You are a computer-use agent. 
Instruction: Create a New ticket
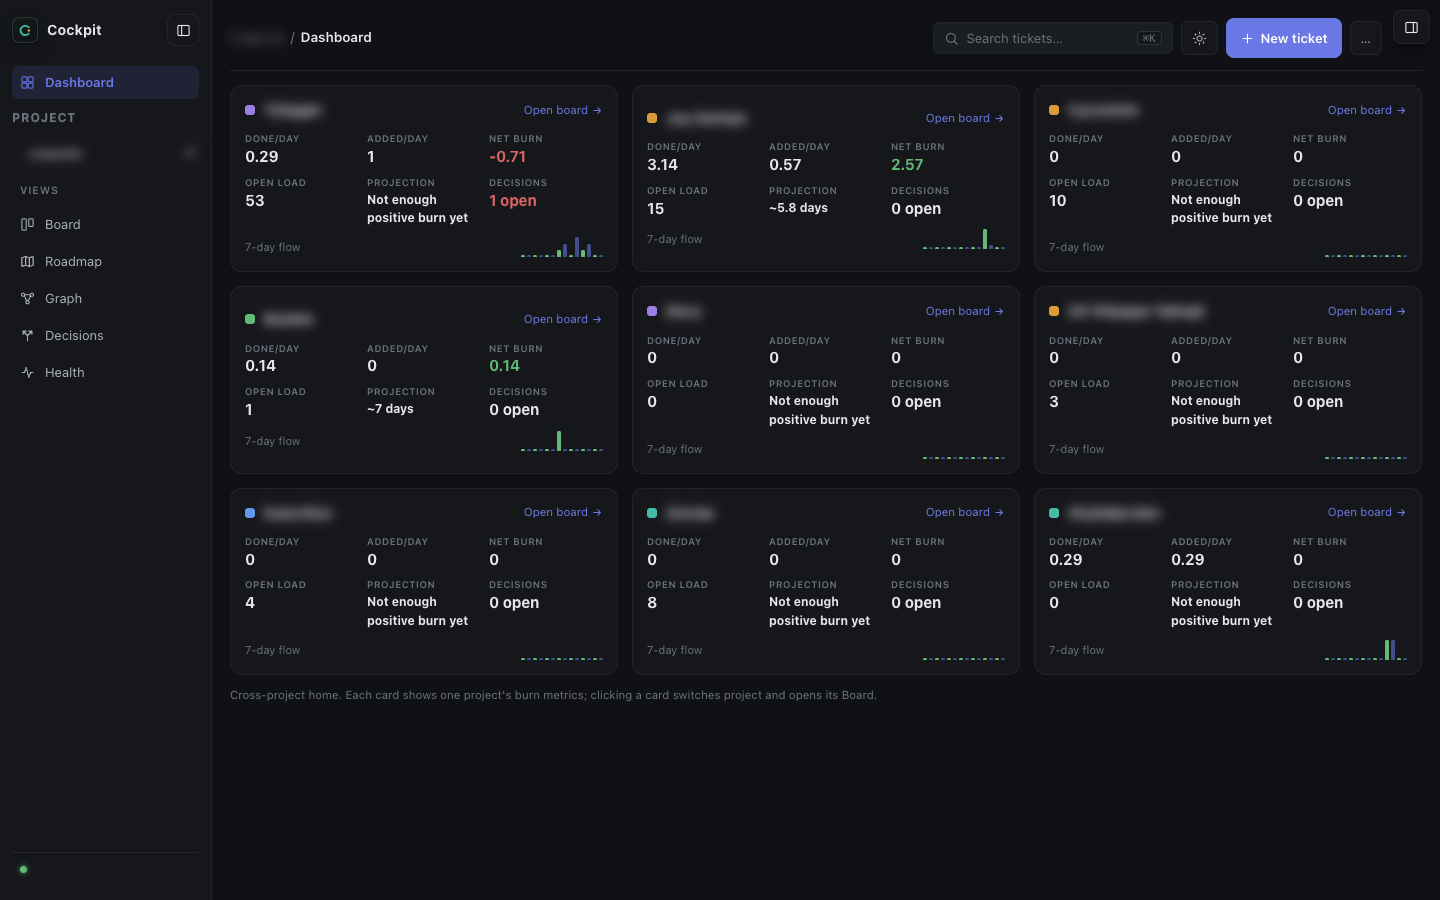click(1284, 38)
